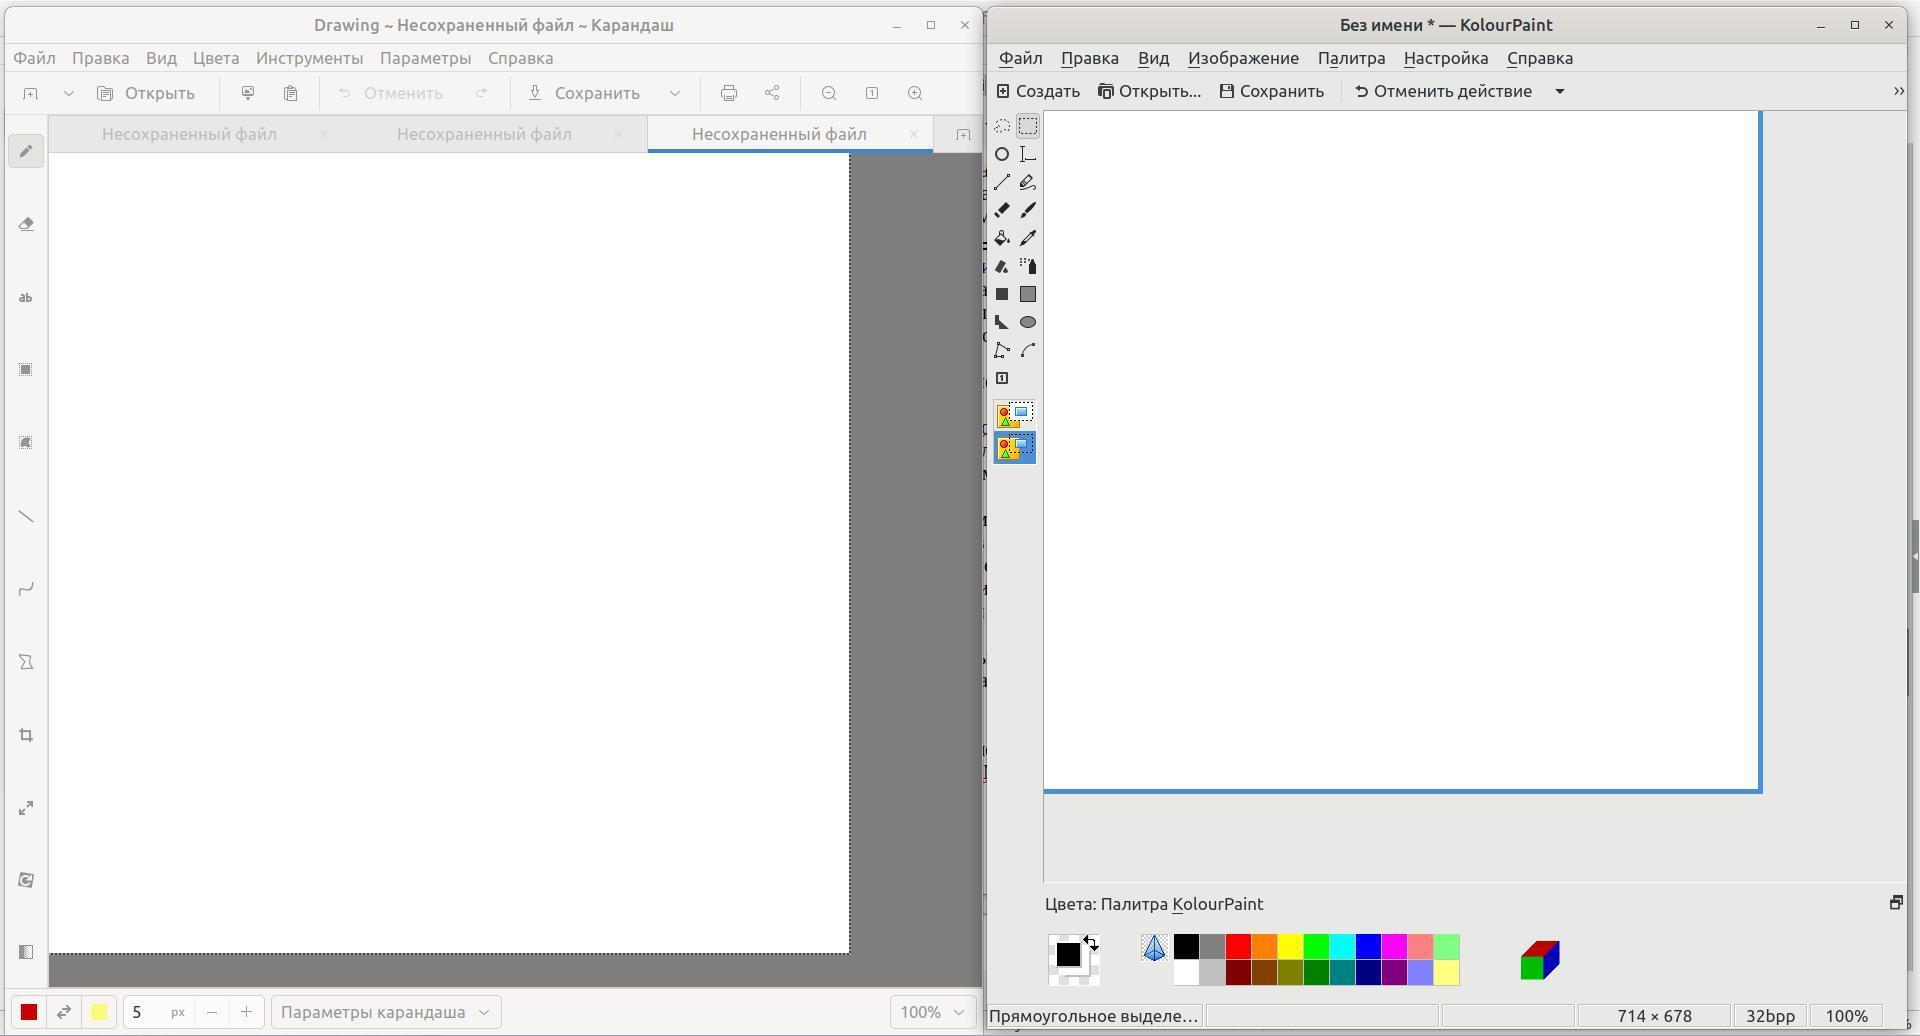This screenshot has height=1036, width=1920.
Task: Click the zoom in magnifier icon
Action: point(915,93)
